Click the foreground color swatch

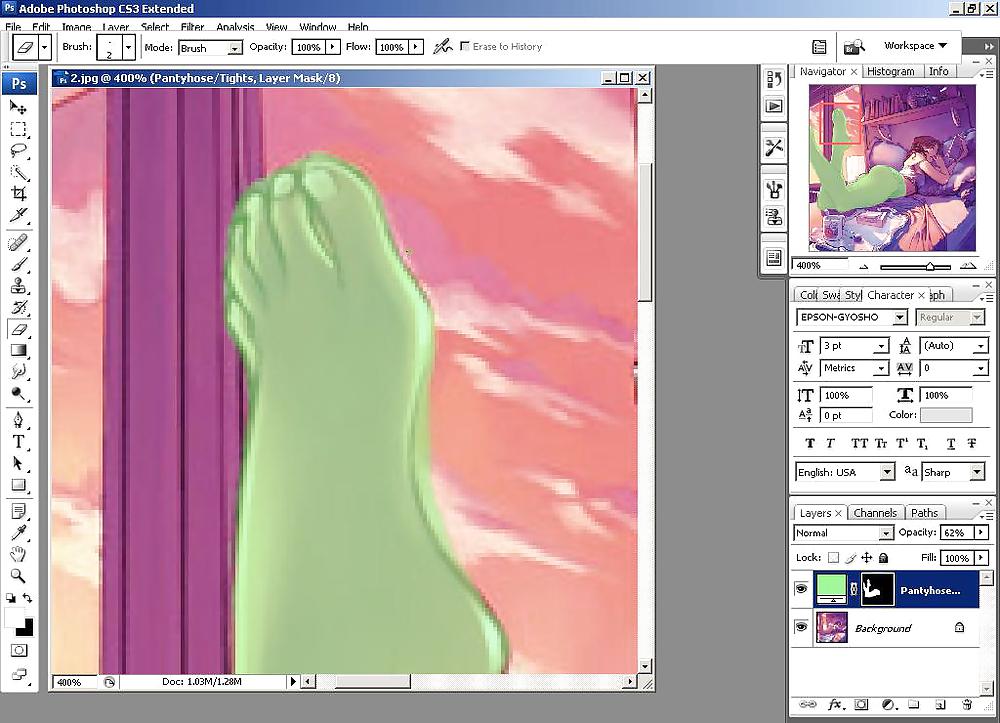14,617
